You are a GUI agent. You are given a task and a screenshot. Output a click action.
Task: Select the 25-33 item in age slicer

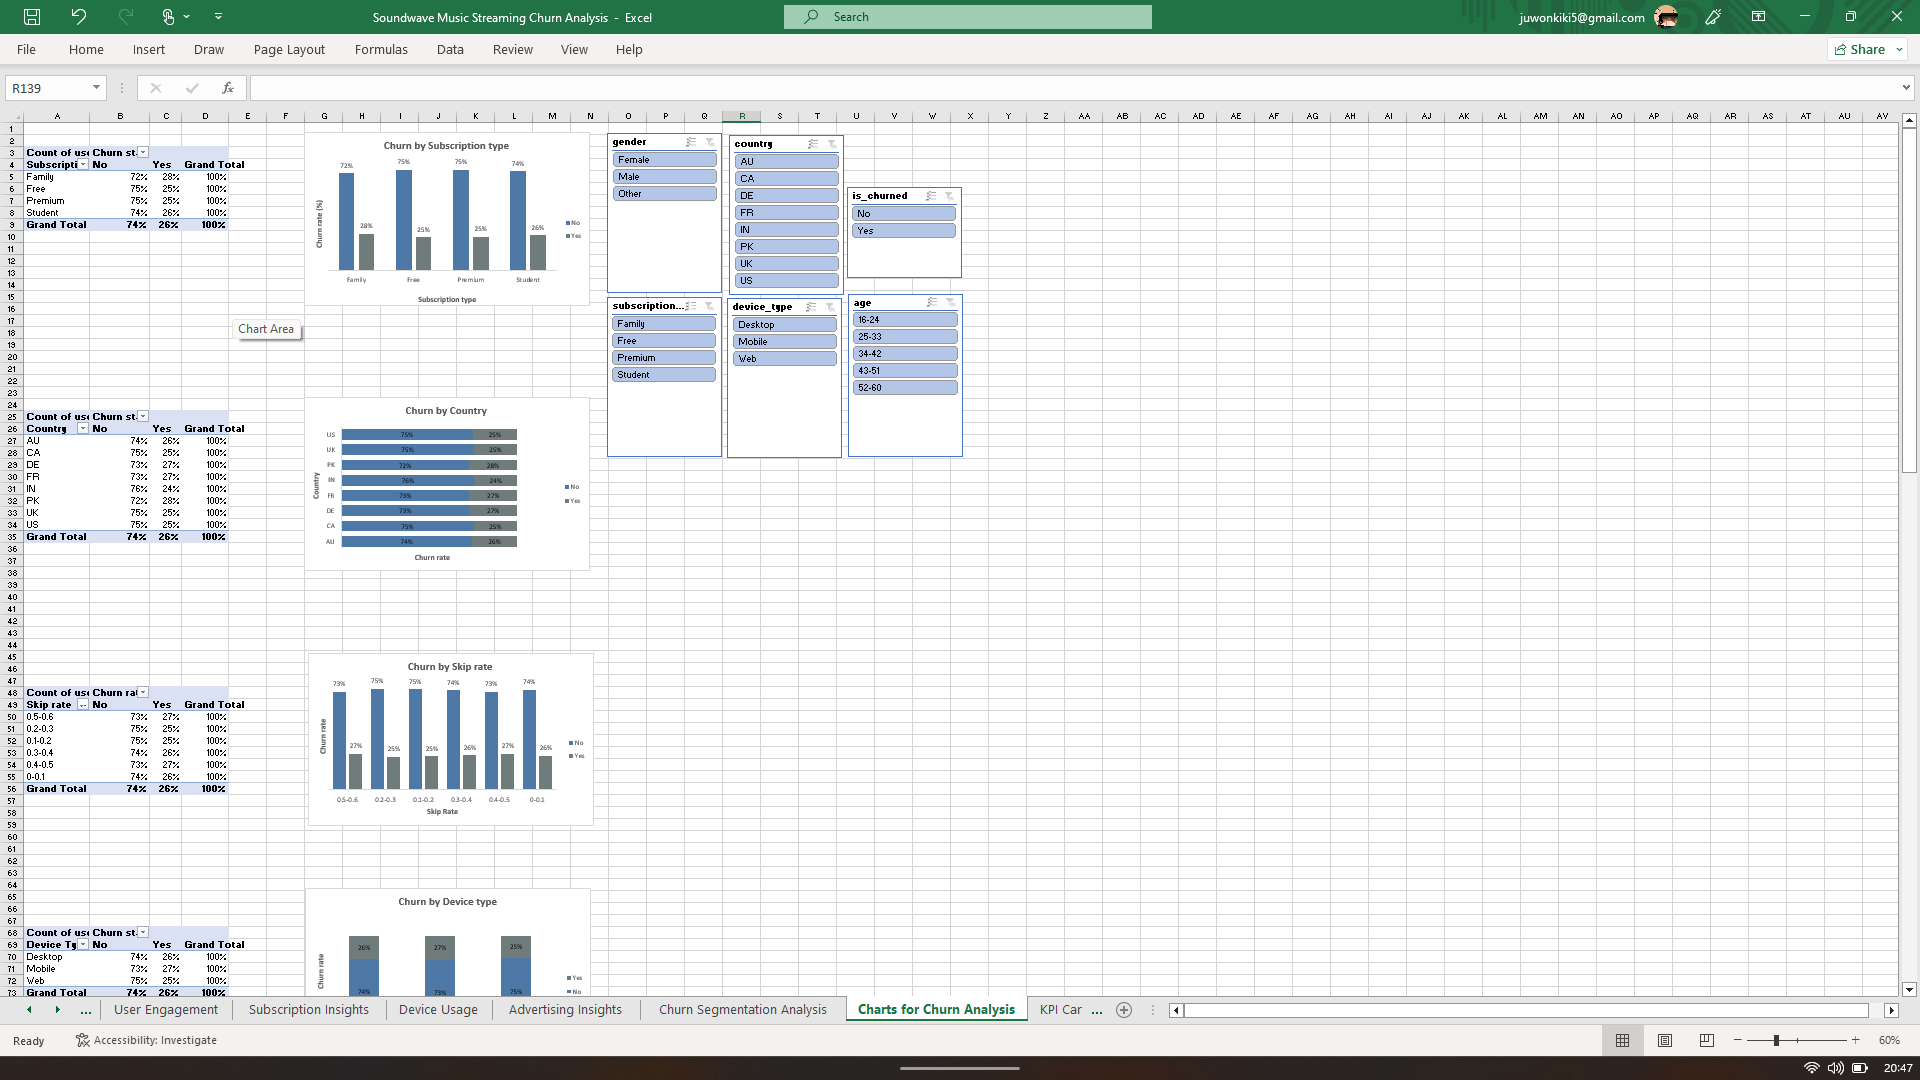point(904,337)
